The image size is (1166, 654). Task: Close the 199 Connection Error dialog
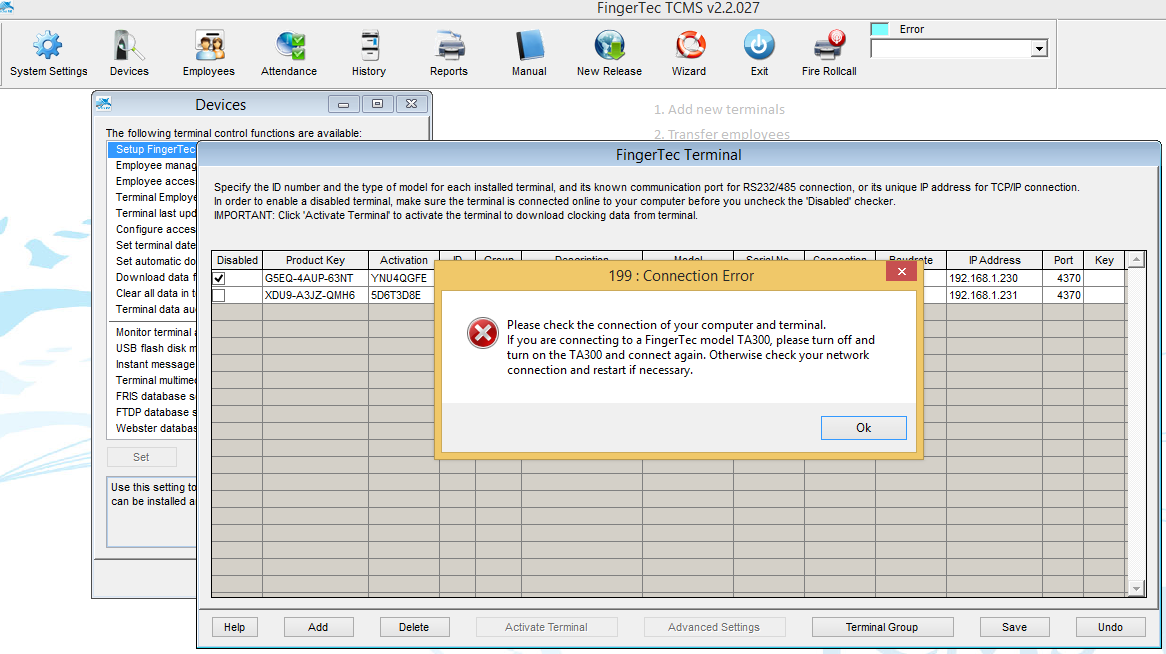[902, 272]
